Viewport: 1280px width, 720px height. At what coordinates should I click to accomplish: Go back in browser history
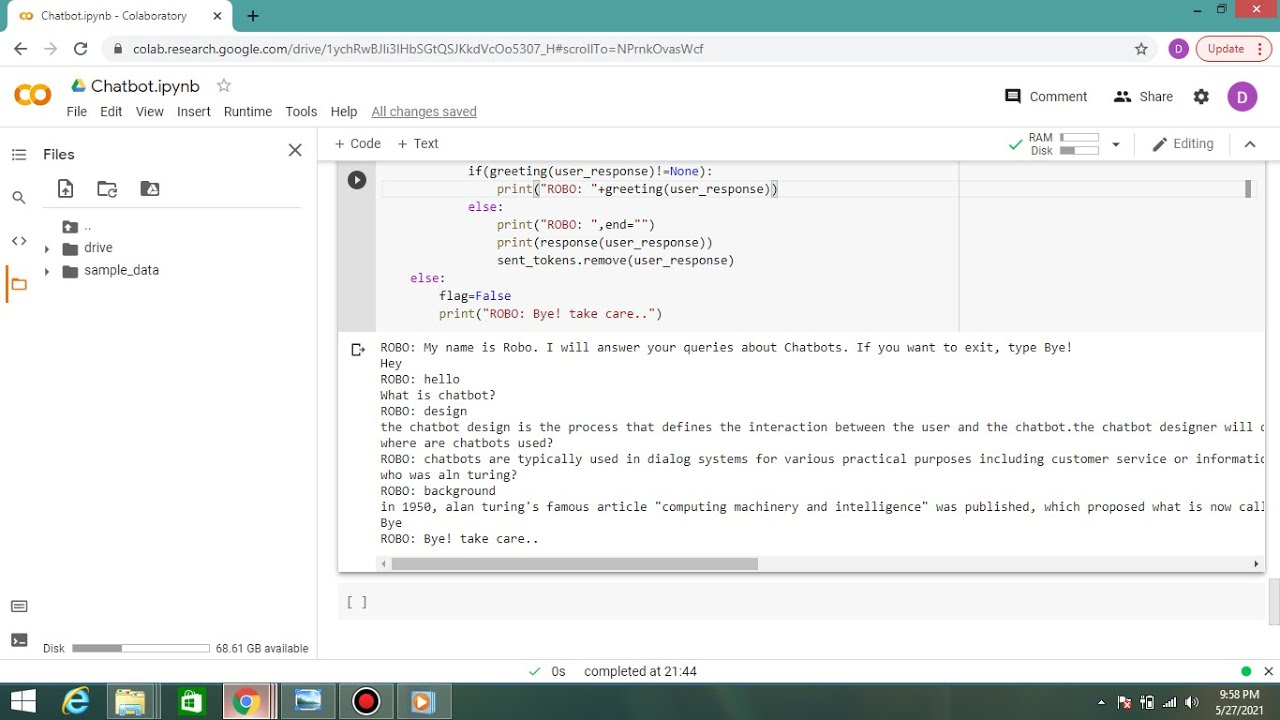[21, 48]
